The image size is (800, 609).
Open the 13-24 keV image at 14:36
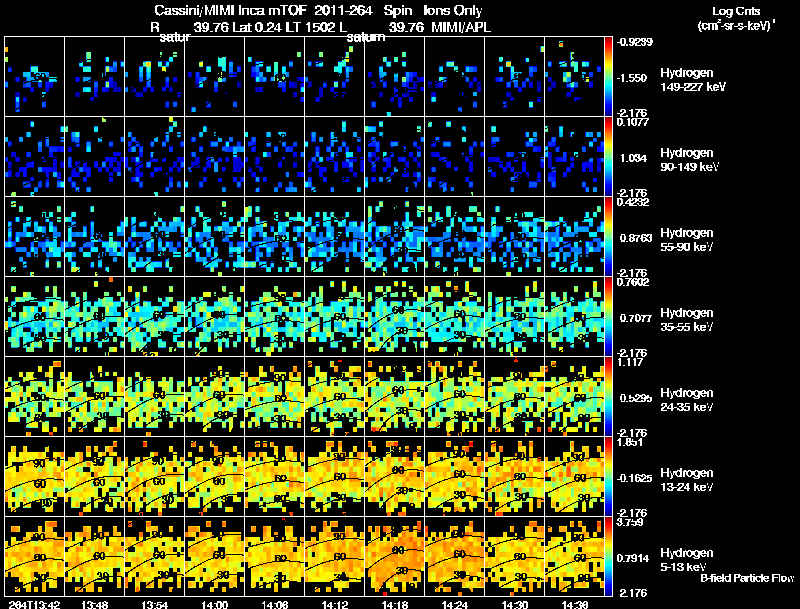(575, 477)
